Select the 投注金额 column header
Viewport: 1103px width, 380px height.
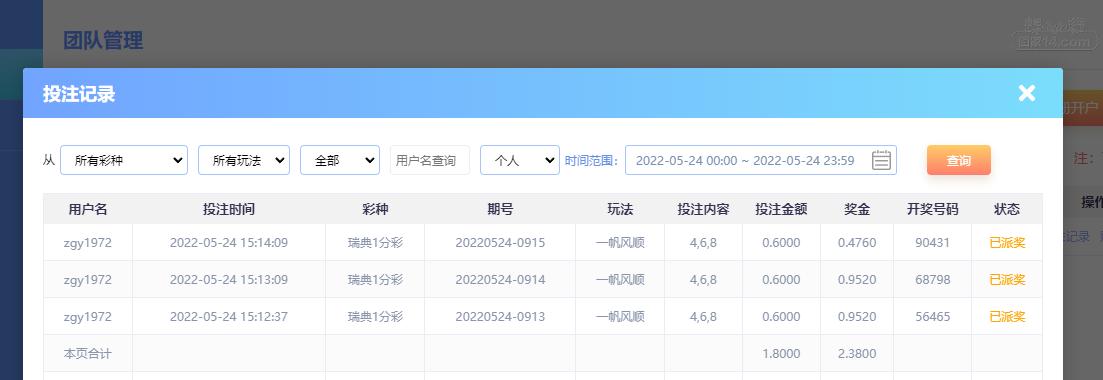click(x=781, y=209)
